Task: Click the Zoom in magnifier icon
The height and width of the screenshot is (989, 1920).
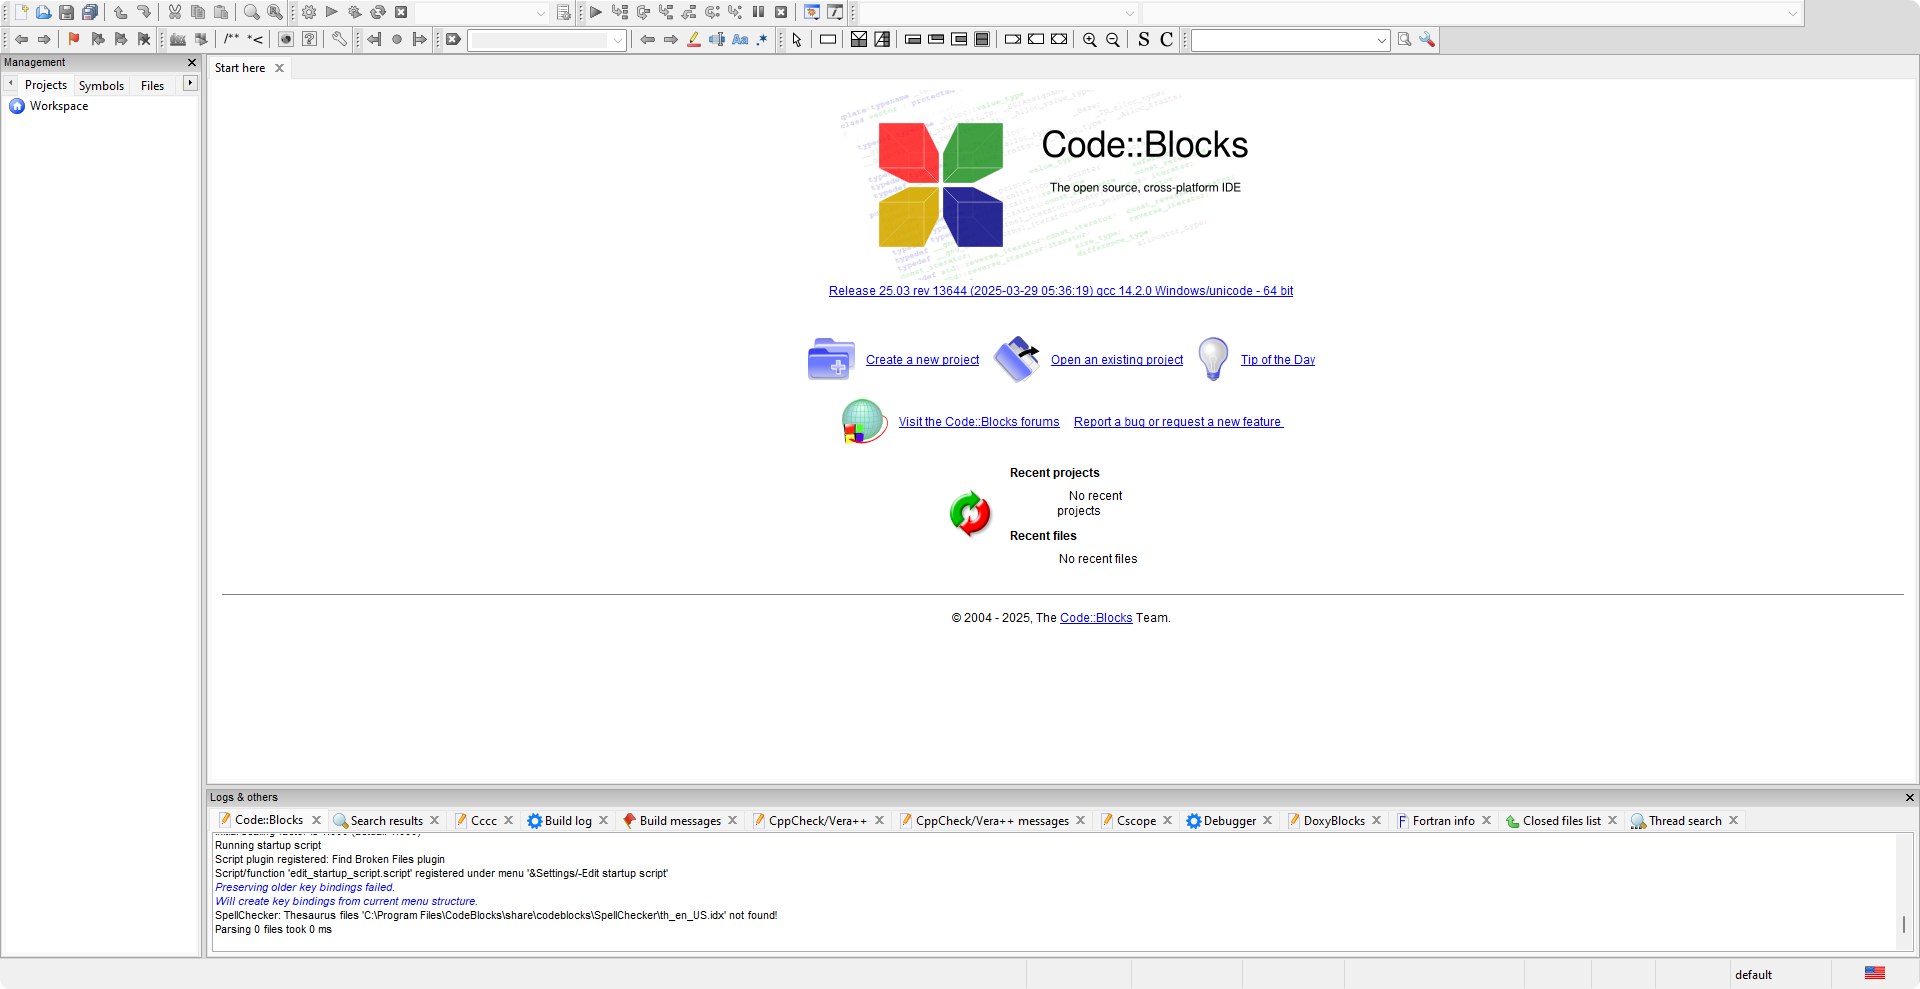Action: [x=1090, y=39]
